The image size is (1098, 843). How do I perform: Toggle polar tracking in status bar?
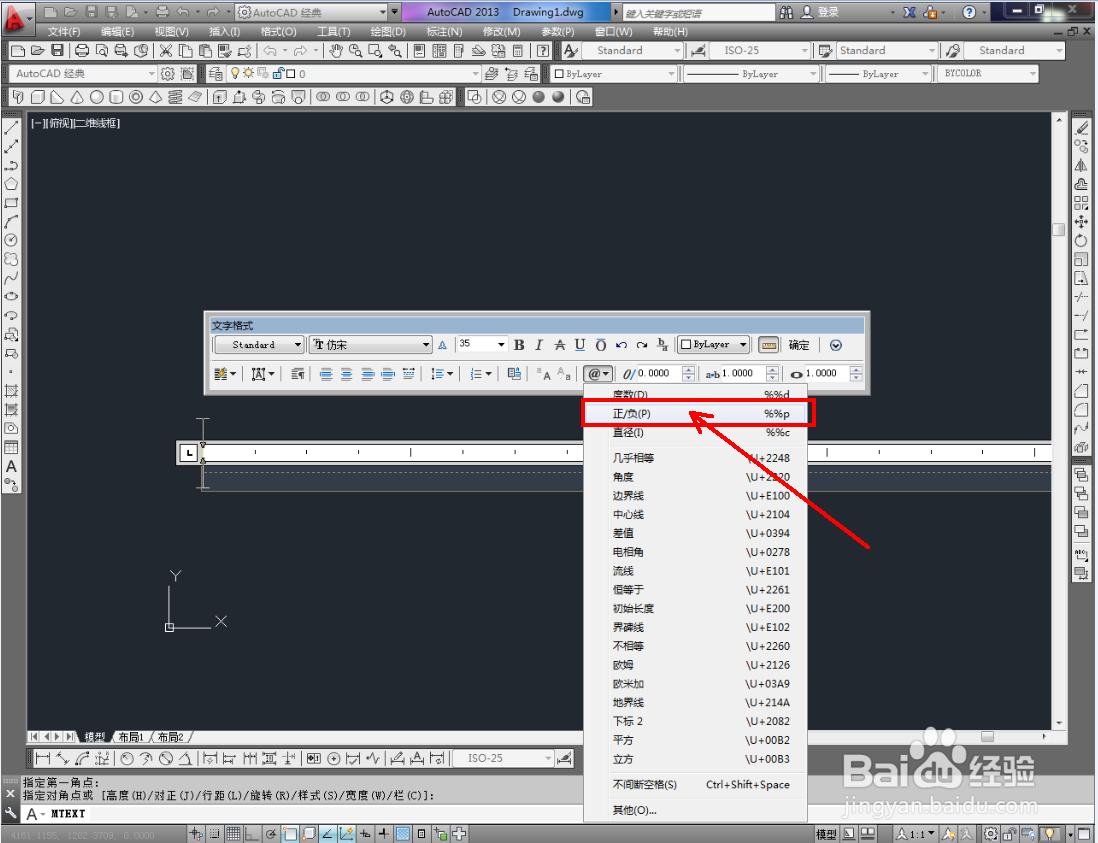(270, 834)
